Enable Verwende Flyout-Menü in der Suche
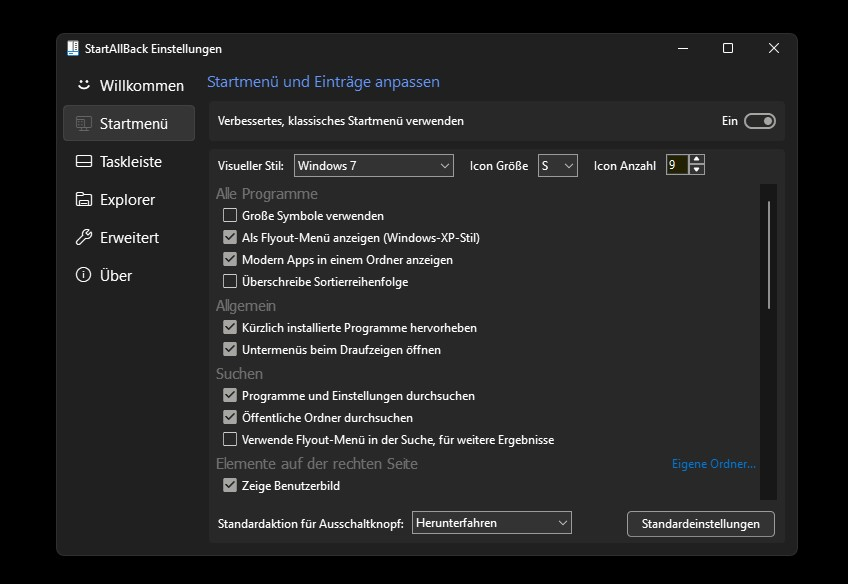 pos(230,439)
